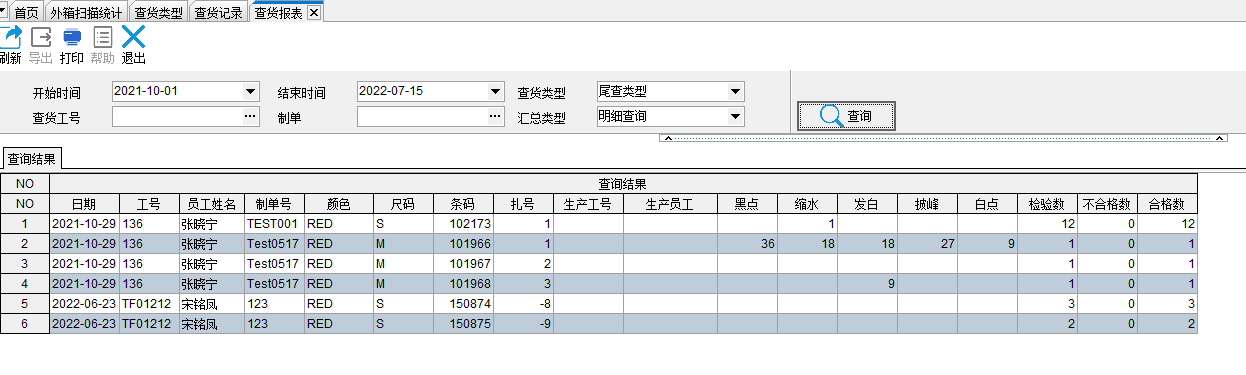
Task: Click the 帮助 help icon
Action: (x=102, y=37)
